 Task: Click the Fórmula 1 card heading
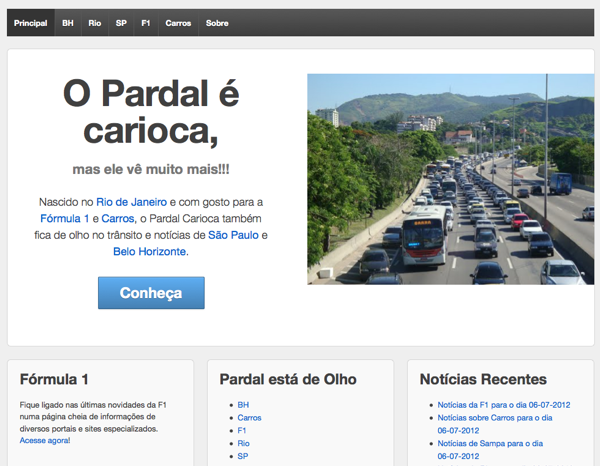54,380
